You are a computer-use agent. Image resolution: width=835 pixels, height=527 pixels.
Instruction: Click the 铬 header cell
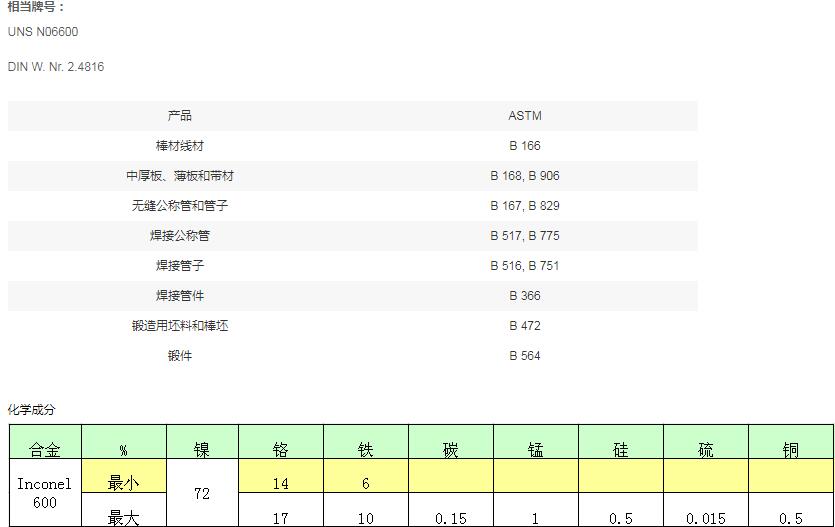[x=281, y=442]
